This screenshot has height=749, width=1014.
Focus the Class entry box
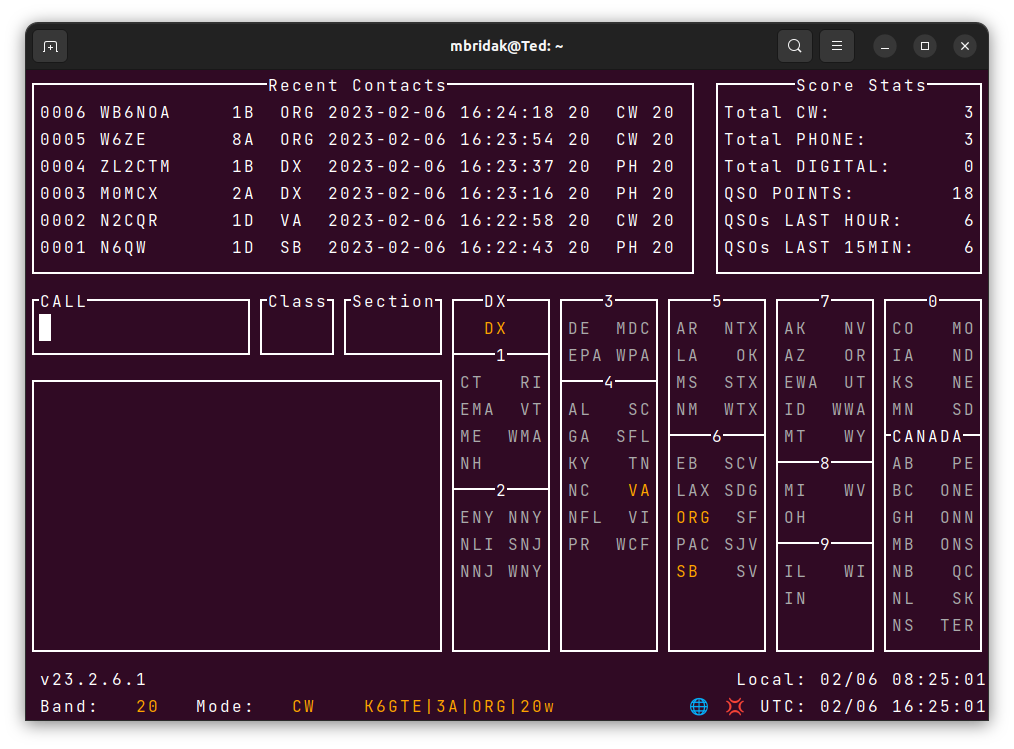click(x=297, y=328)
